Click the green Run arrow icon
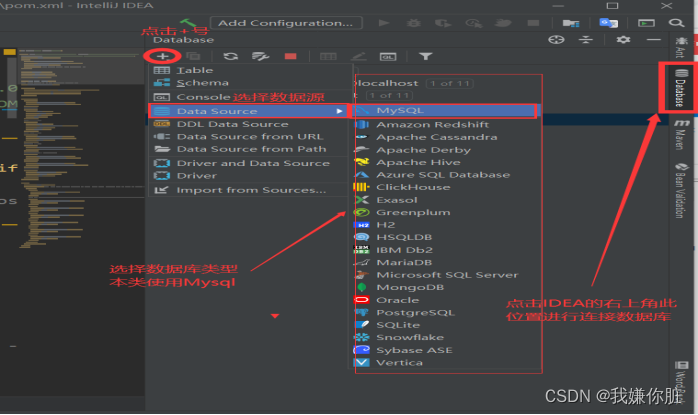698x415 pixels. coord(384,23)
